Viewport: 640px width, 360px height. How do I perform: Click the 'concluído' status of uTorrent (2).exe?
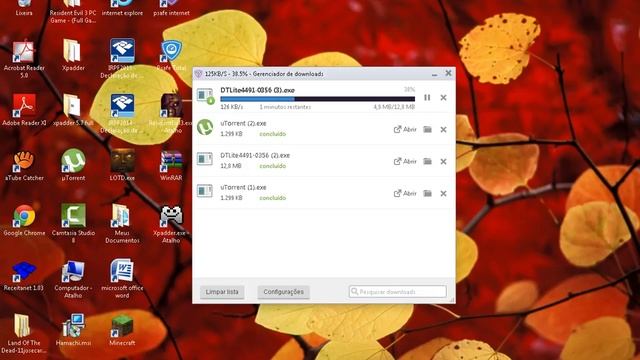pyautogui.click(x=273, y=134)
